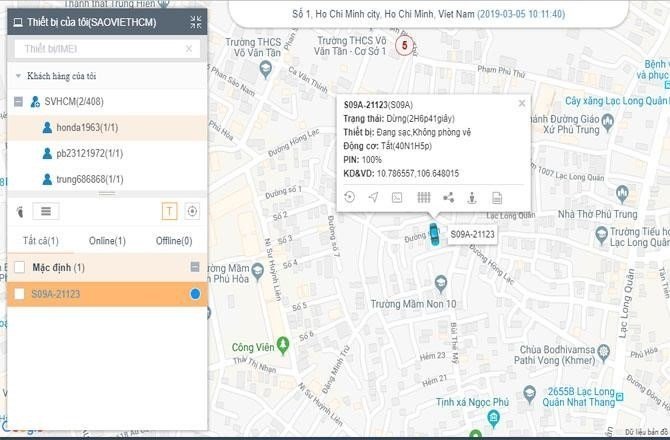Open the report document icon in popup
The height and width of the screenshot is (440, 670).
coord(497,198)
